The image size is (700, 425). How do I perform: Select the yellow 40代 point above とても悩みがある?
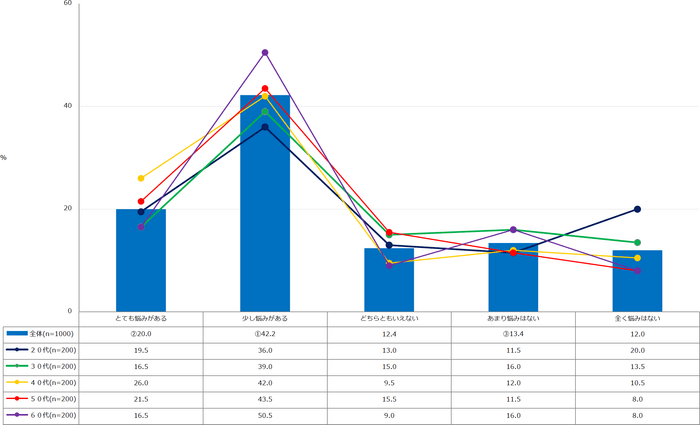[141, 178]
